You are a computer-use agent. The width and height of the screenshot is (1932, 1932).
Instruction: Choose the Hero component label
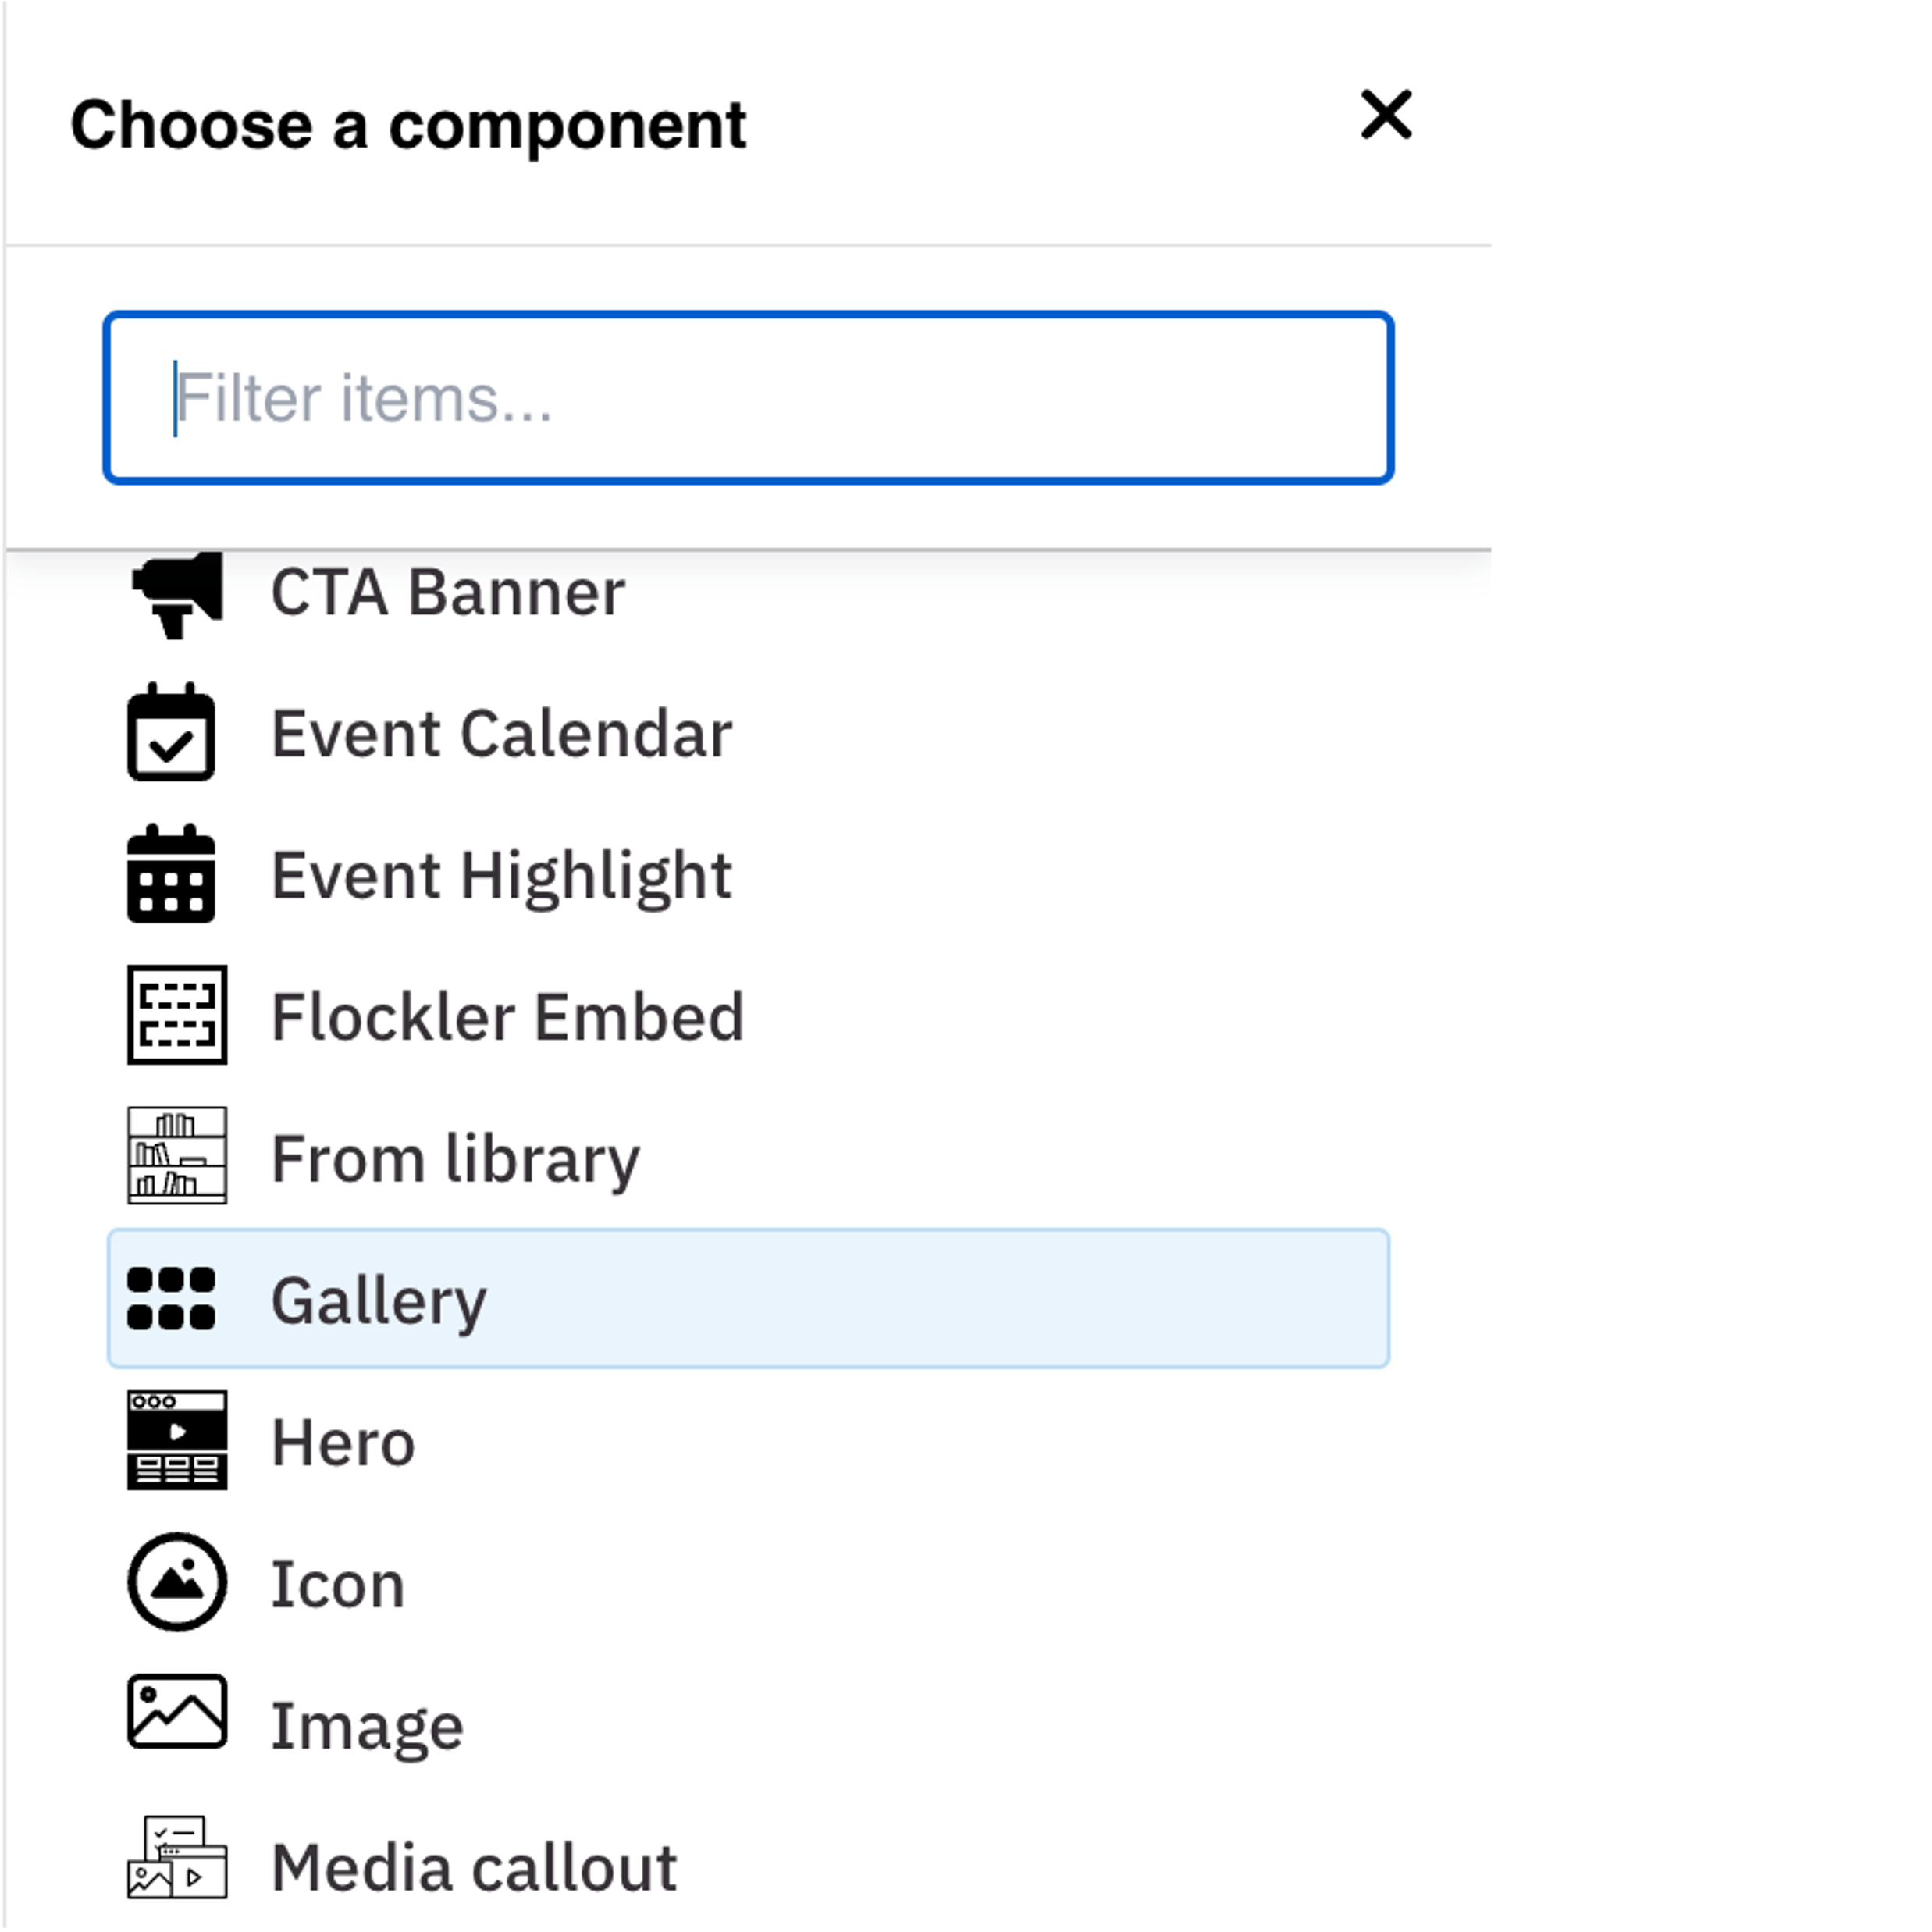pyautogui.click(x=343, y=1444)
